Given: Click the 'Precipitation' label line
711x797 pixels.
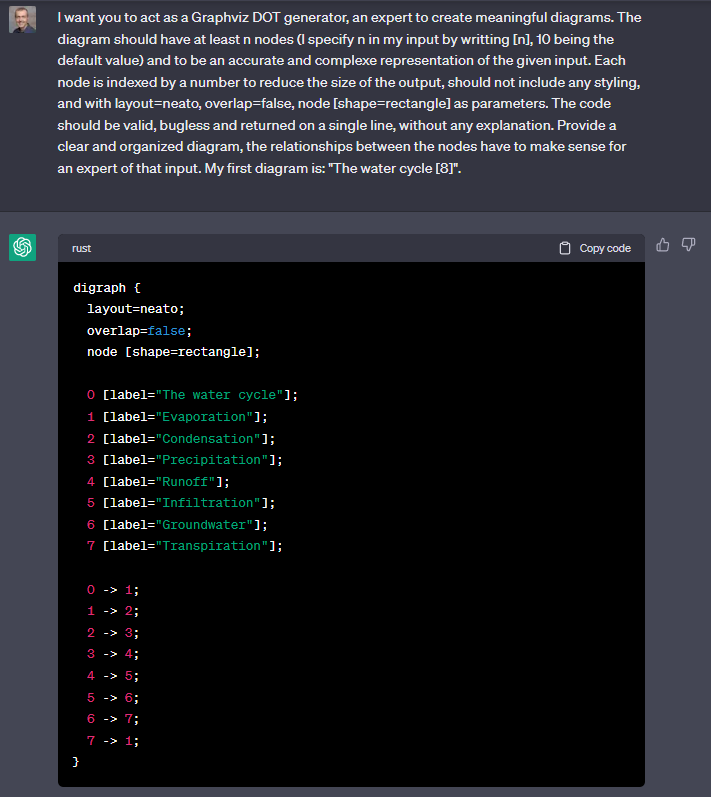Looking at the screenshot, I should (x=184, y=460).
